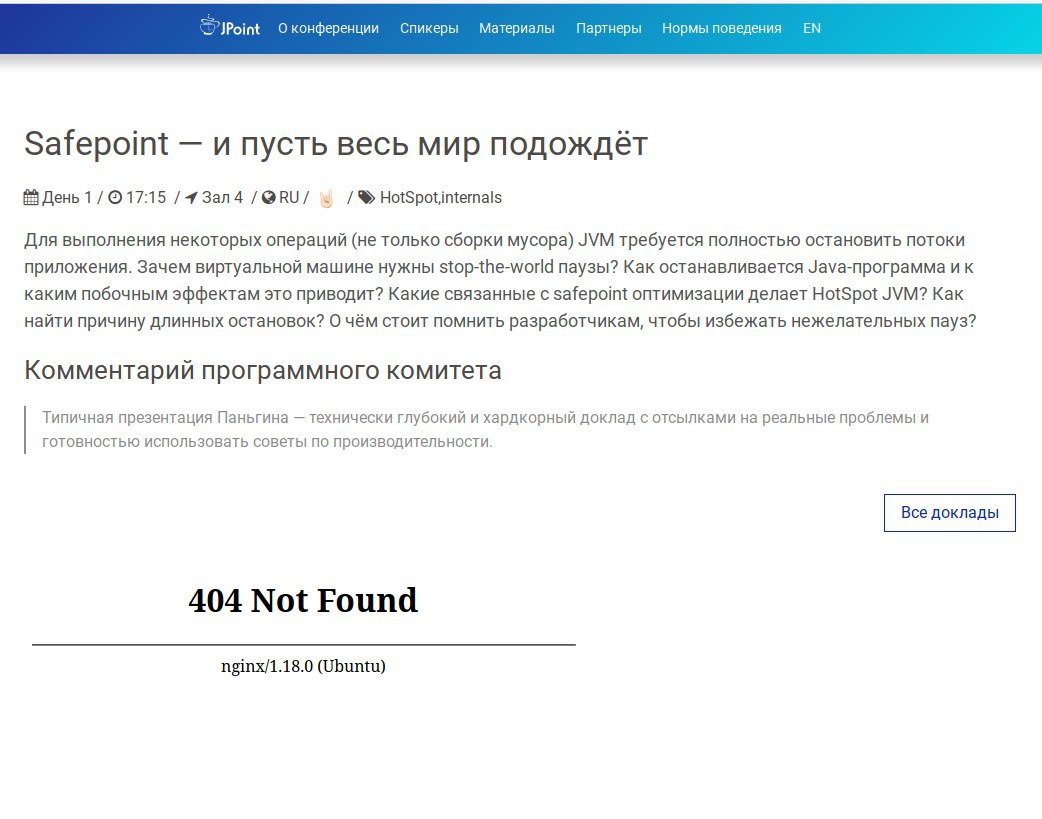Click the calendar icon beside "День 1"
Viewport: 1042px width, 819px height.
(x=31, y=197)
